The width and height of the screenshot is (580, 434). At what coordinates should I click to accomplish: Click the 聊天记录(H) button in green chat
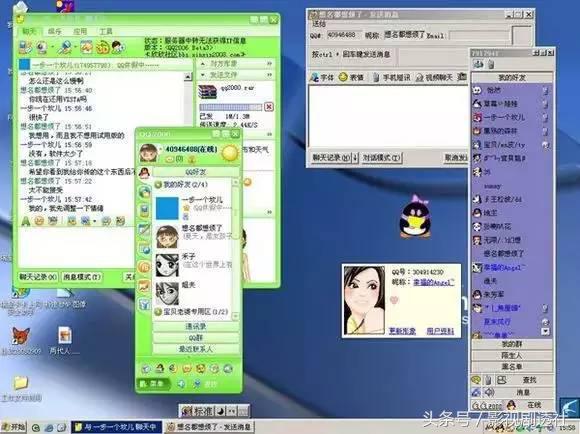click(38, 277)
